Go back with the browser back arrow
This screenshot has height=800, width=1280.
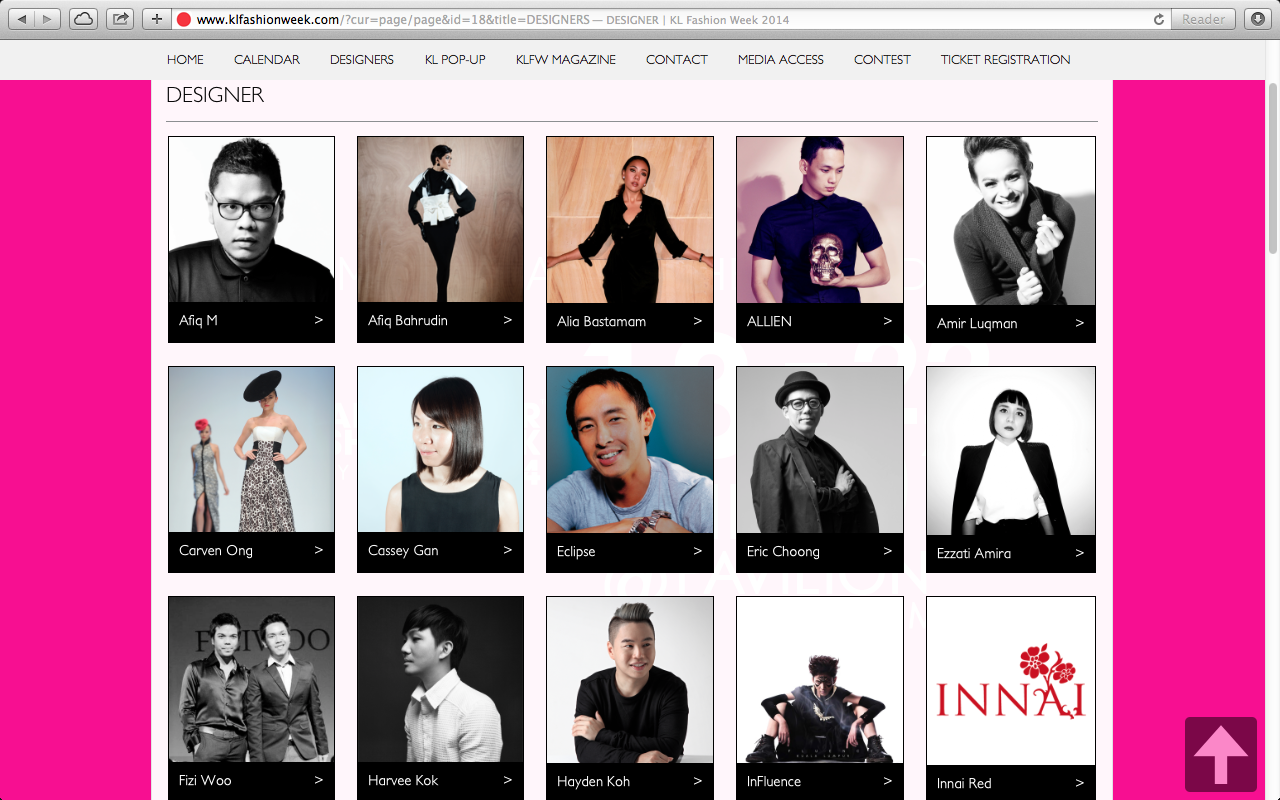pyautogui.click(x=22, y=19)
